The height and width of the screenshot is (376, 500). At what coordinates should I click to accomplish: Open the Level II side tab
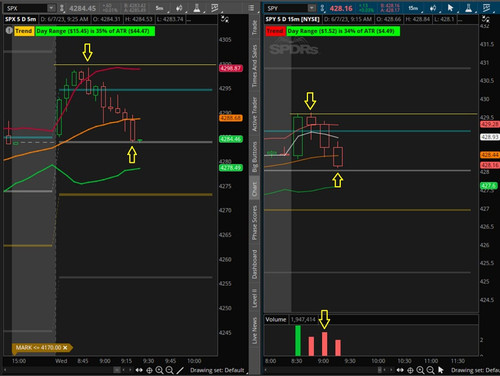coord(254,298)
